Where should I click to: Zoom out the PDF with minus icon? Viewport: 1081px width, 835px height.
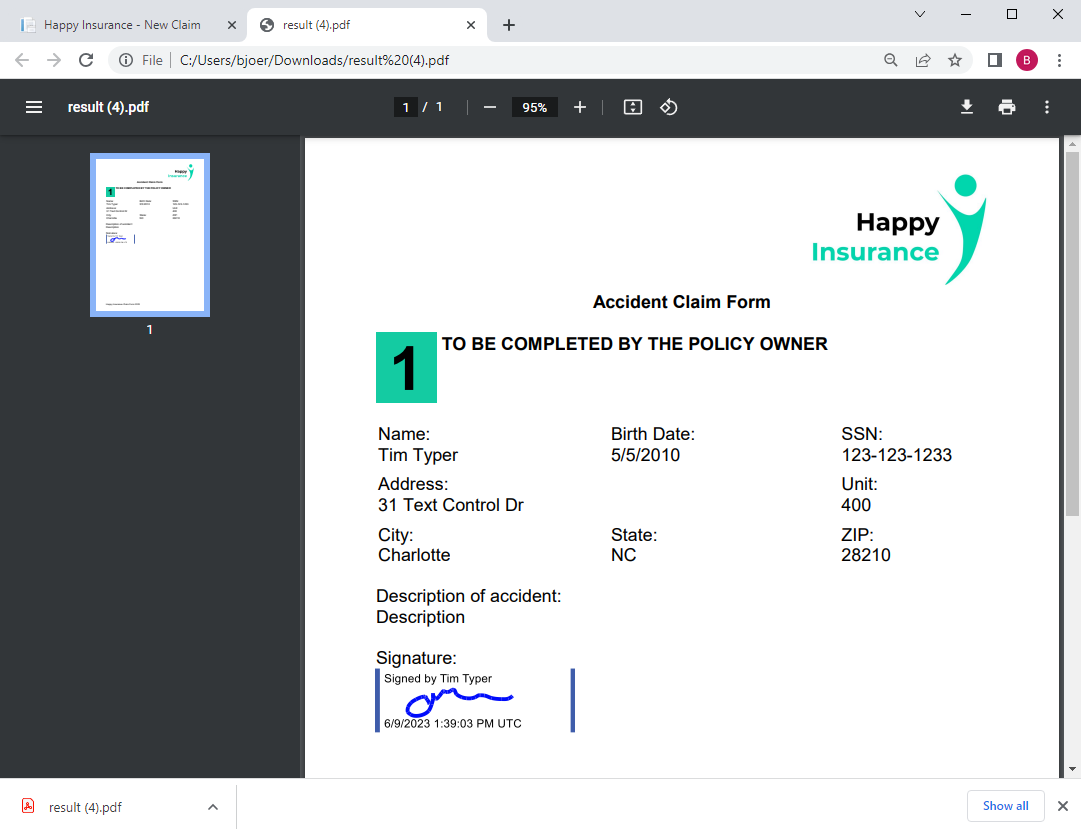(489, 107)
